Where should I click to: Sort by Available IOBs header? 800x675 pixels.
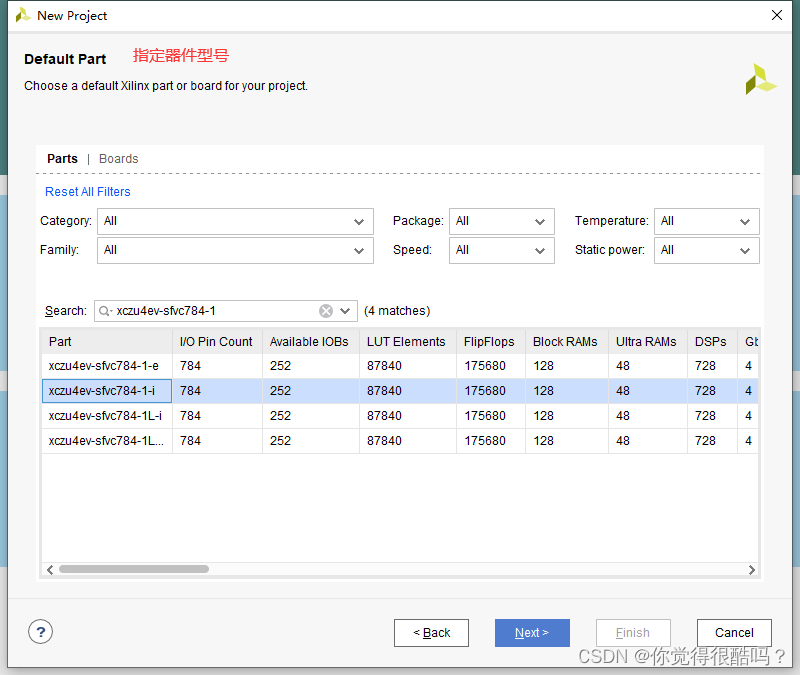[311, 341]
